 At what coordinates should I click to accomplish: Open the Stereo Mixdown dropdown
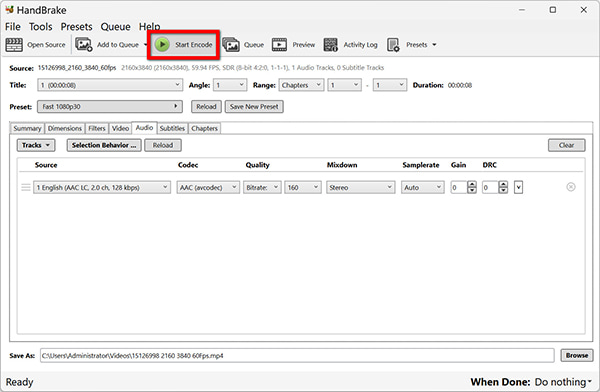[x=360, y=187]
